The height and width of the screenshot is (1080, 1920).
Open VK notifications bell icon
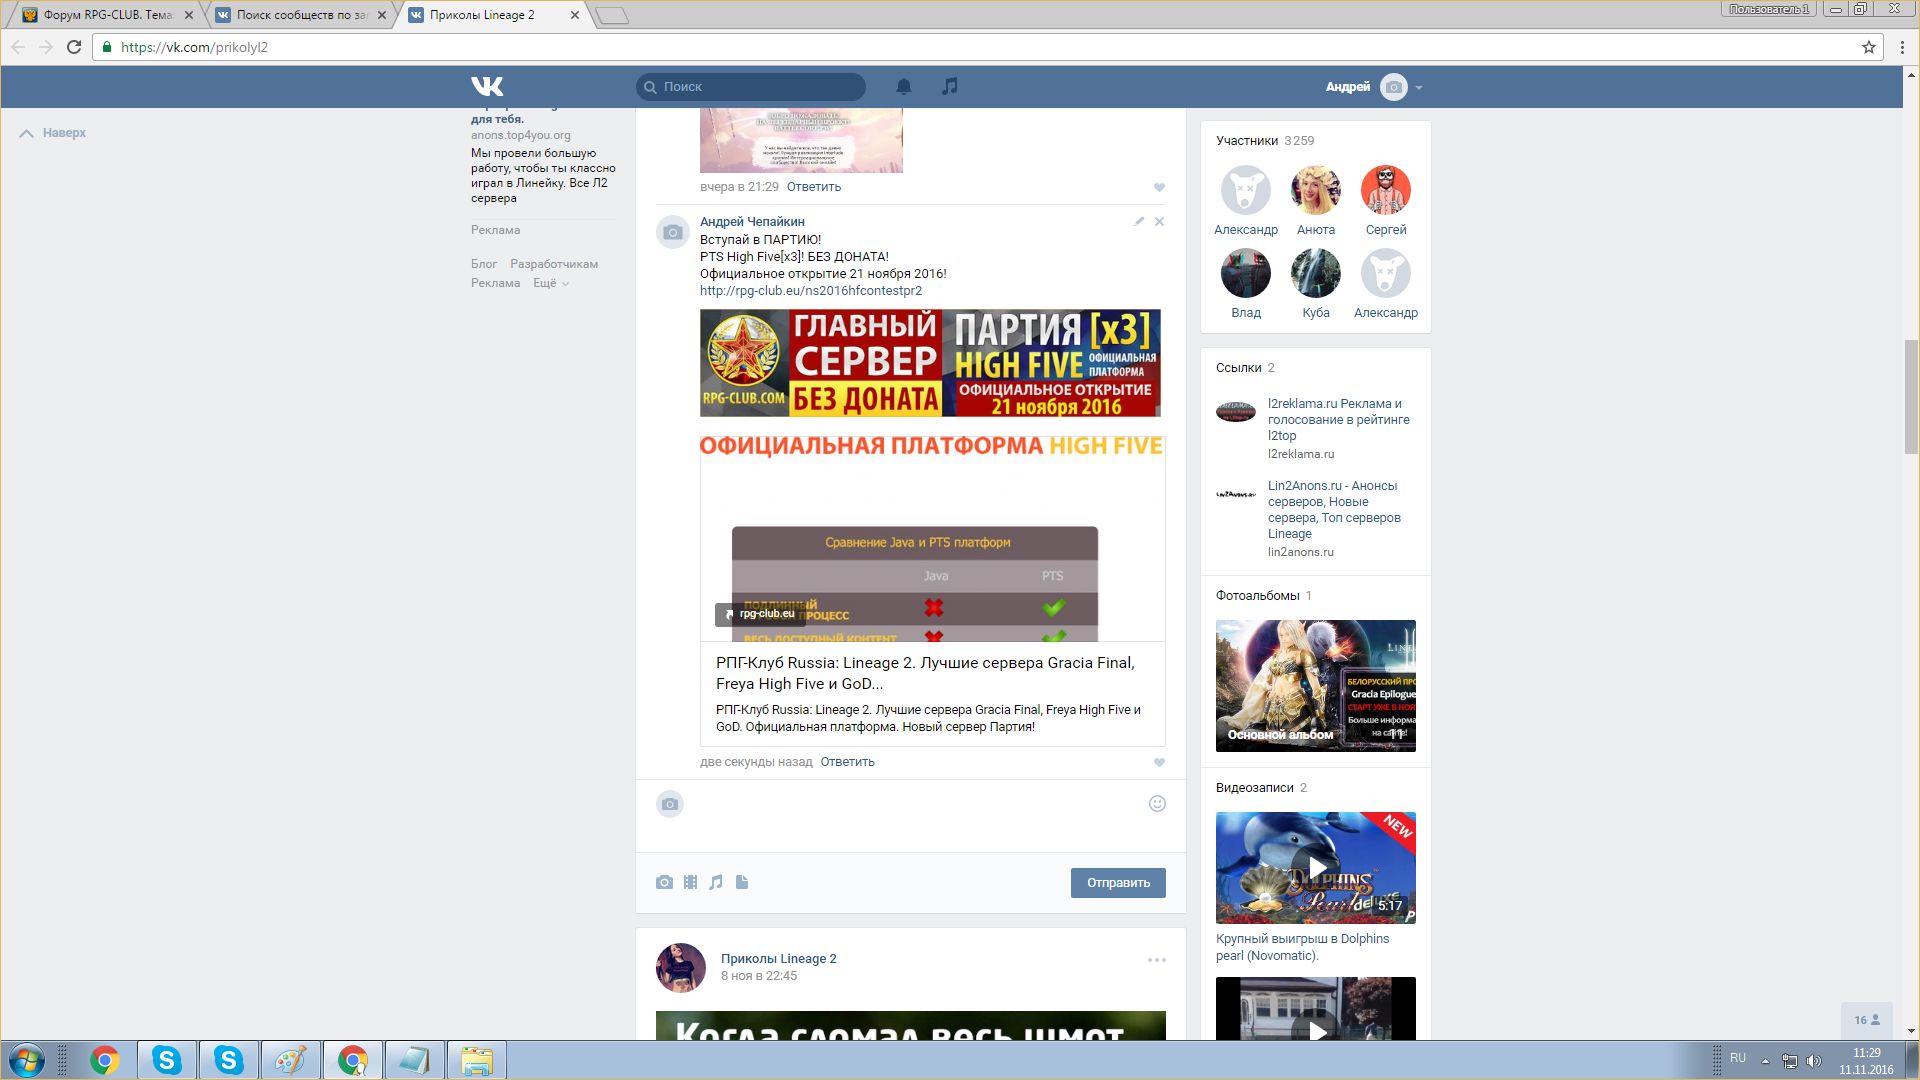(x=904, y=87)
